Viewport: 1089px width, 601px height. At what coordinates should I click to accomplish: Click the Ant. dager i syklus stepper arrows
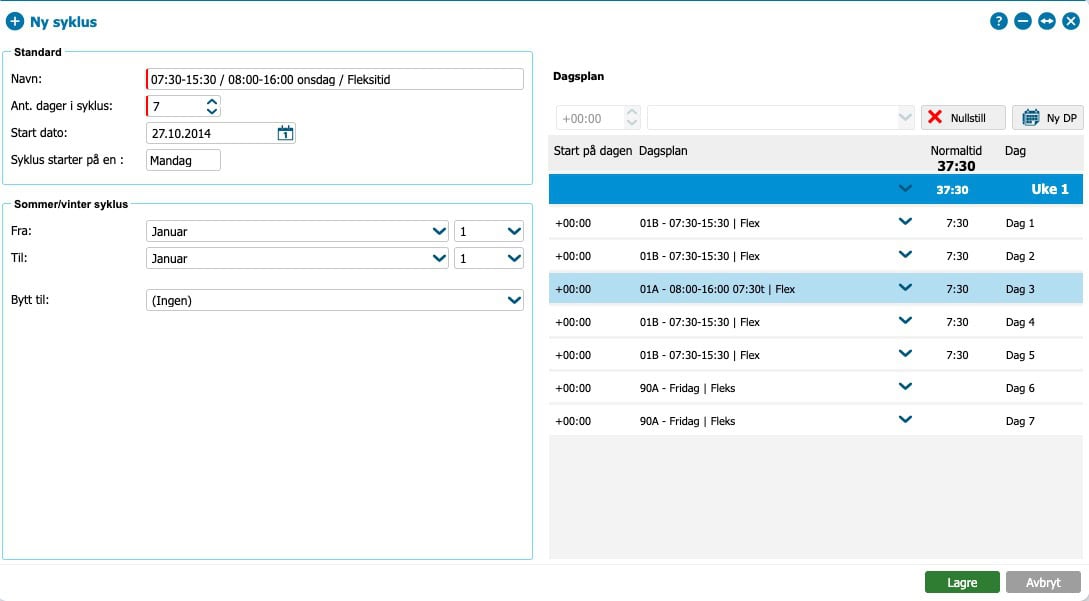coord(212,106)
